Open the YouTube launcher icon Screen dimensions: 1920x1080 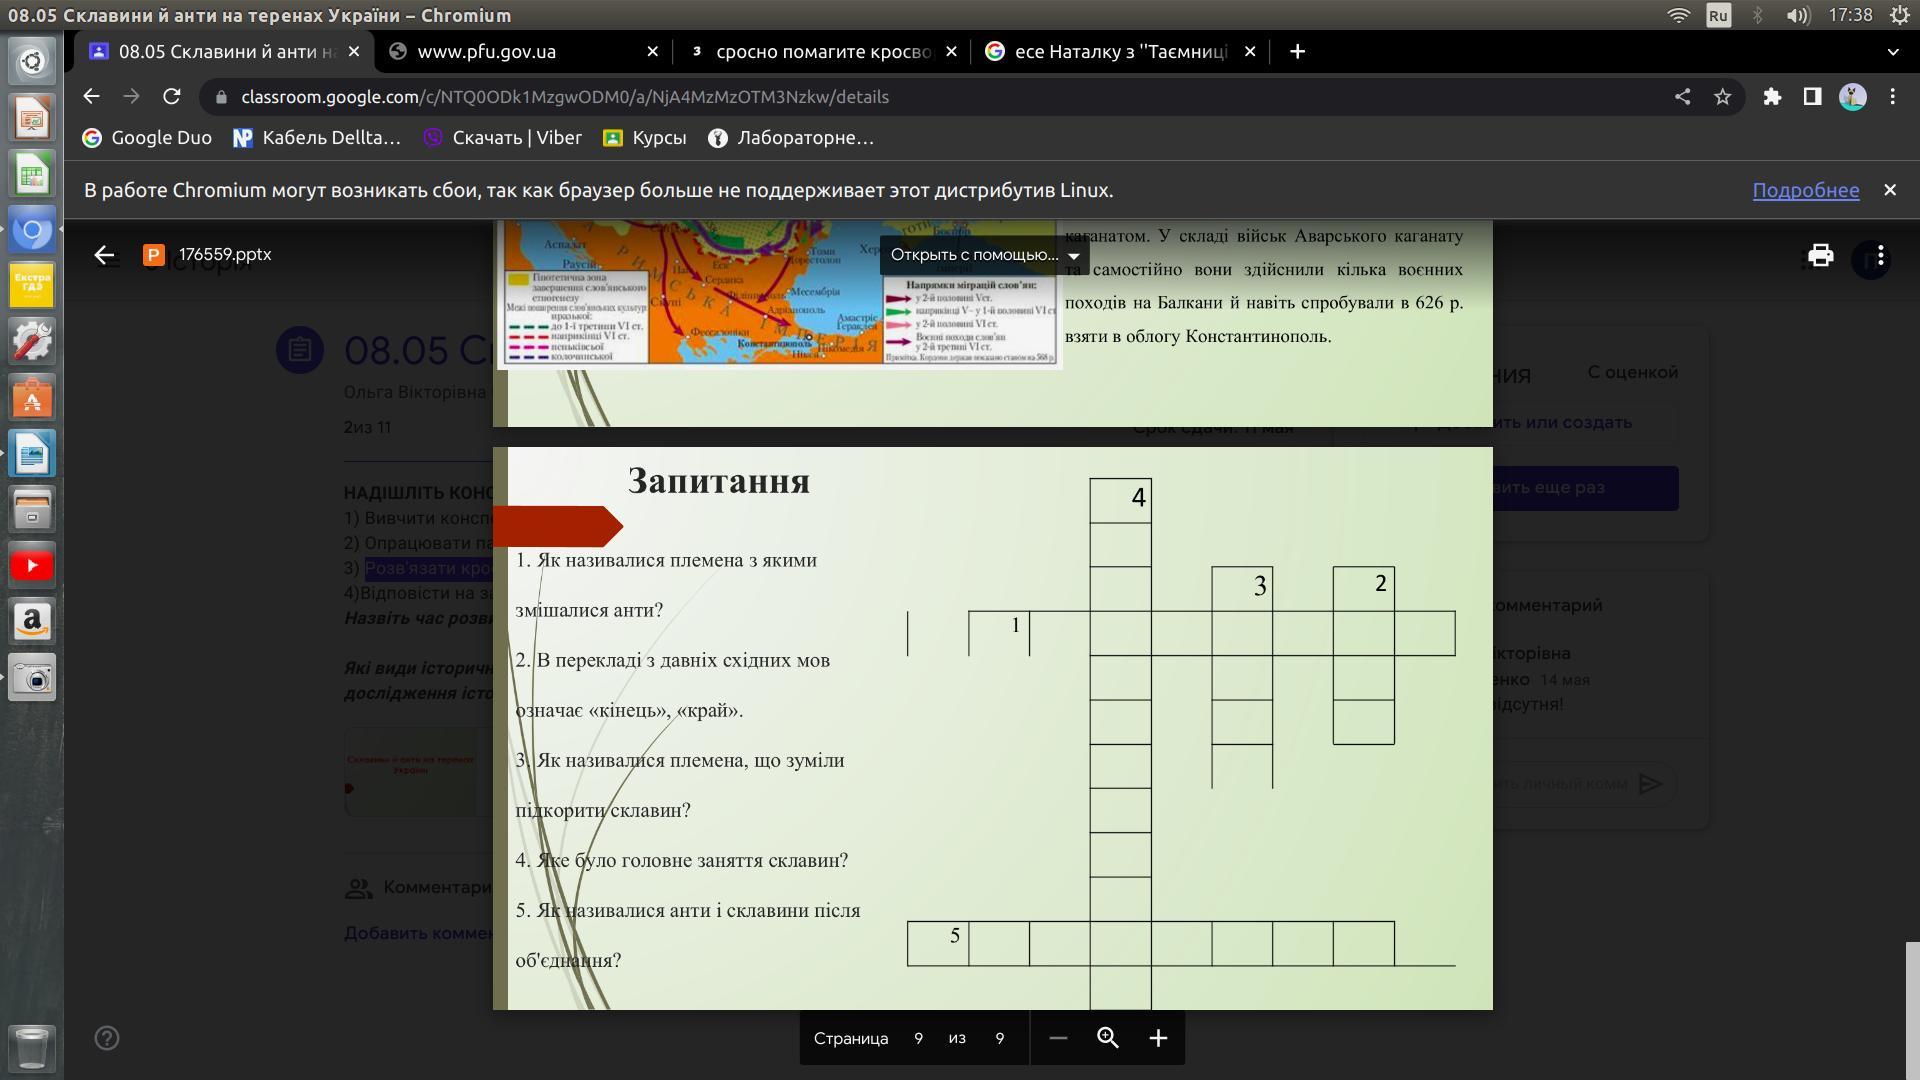[x=32, y=566]
